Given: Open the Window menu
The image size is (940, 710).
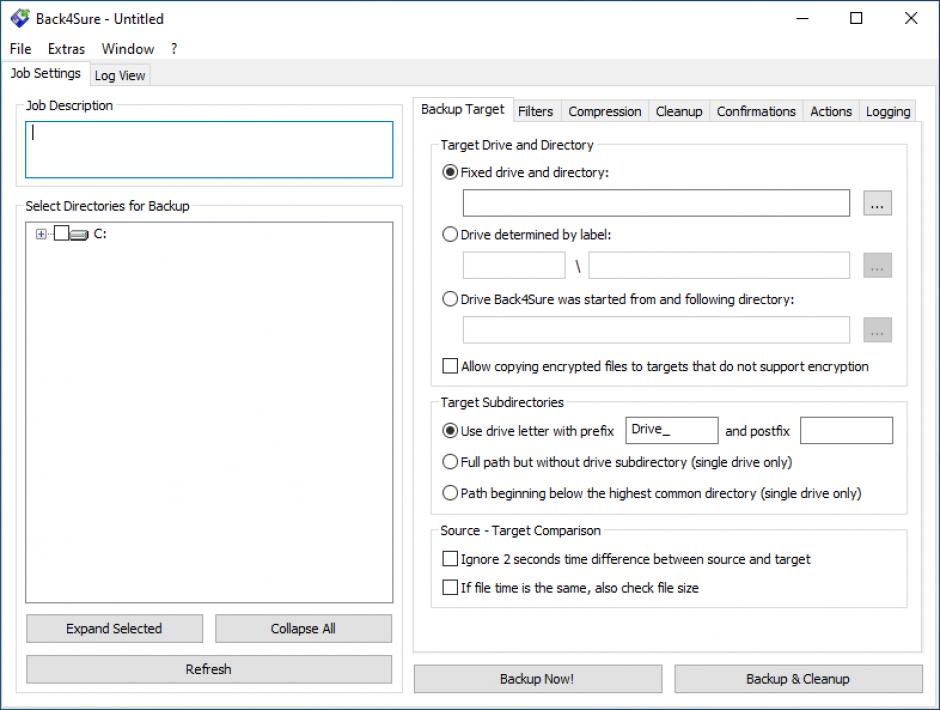Looking at the screenshot, I should tap(128, 49).
